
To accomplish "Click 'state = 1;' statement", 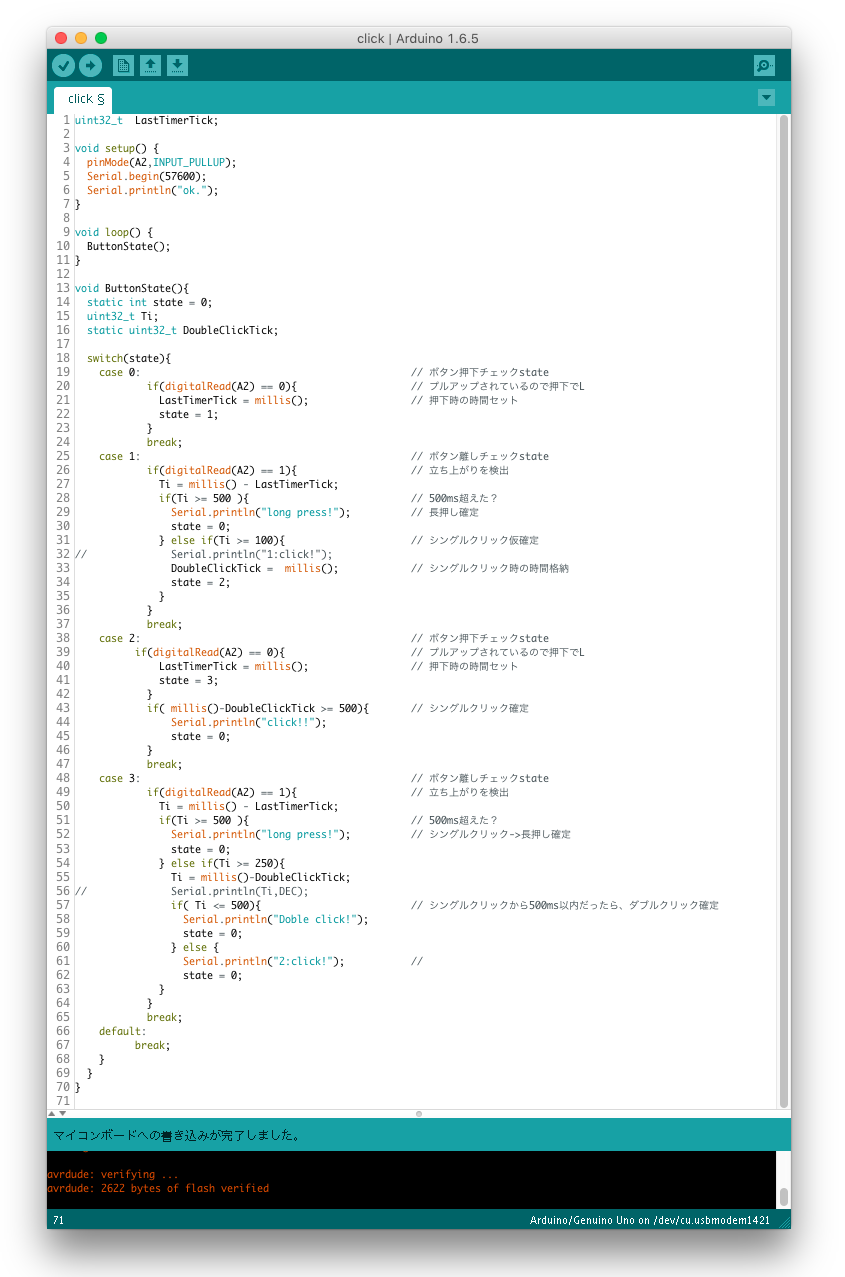I will (189, 414).
